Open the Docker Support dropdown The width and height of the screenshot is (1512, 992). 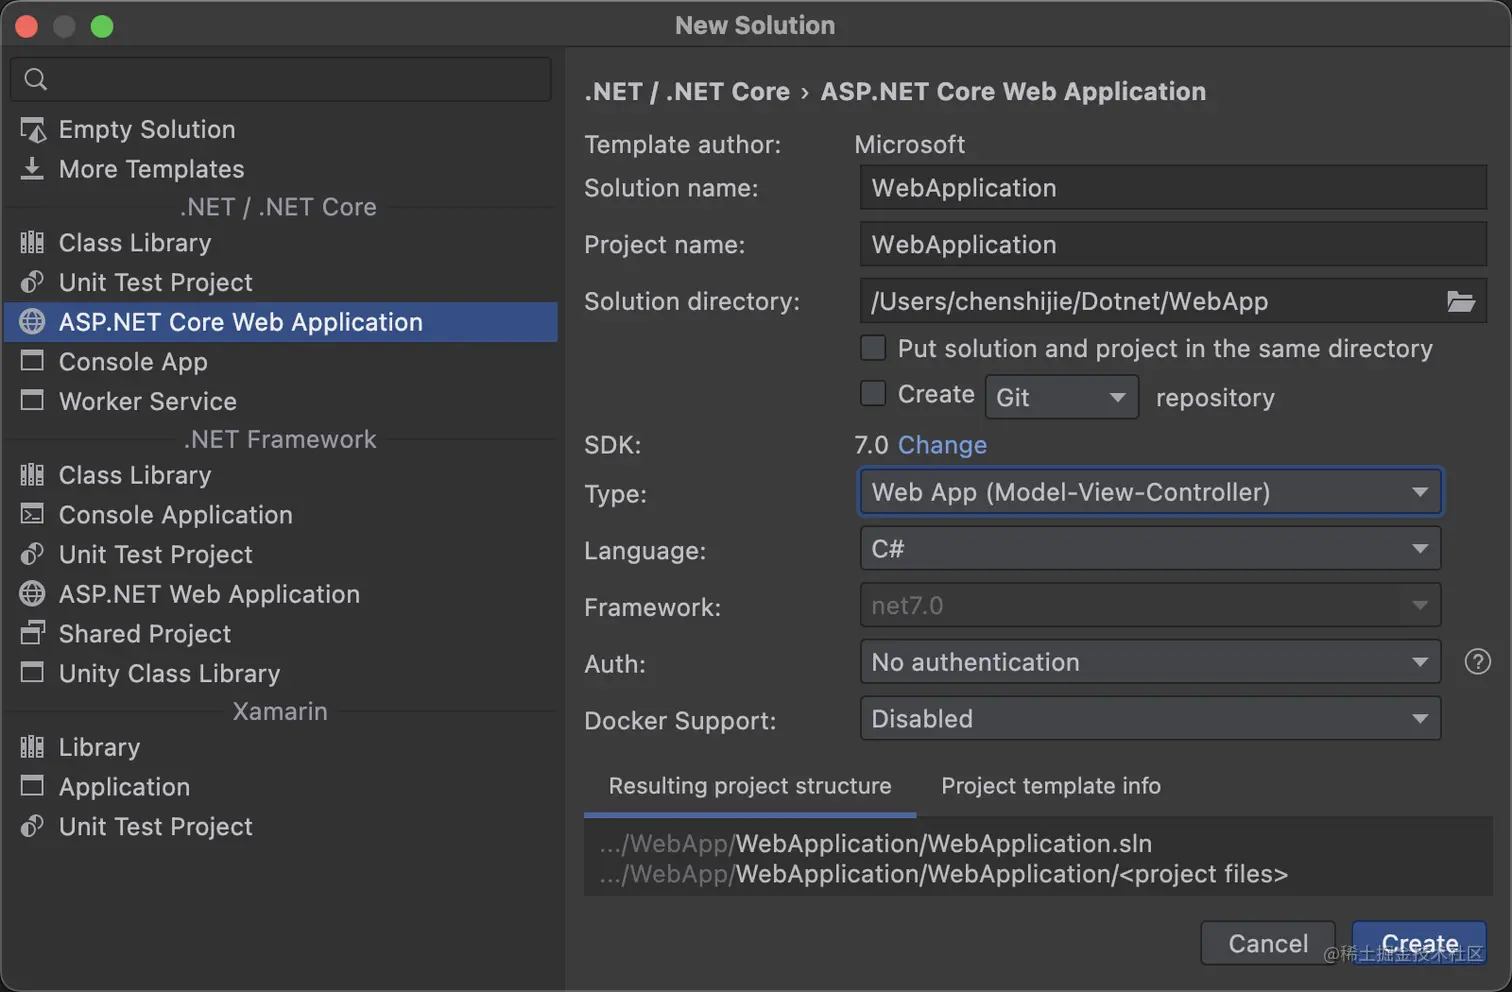click(x=1150, y=719)
